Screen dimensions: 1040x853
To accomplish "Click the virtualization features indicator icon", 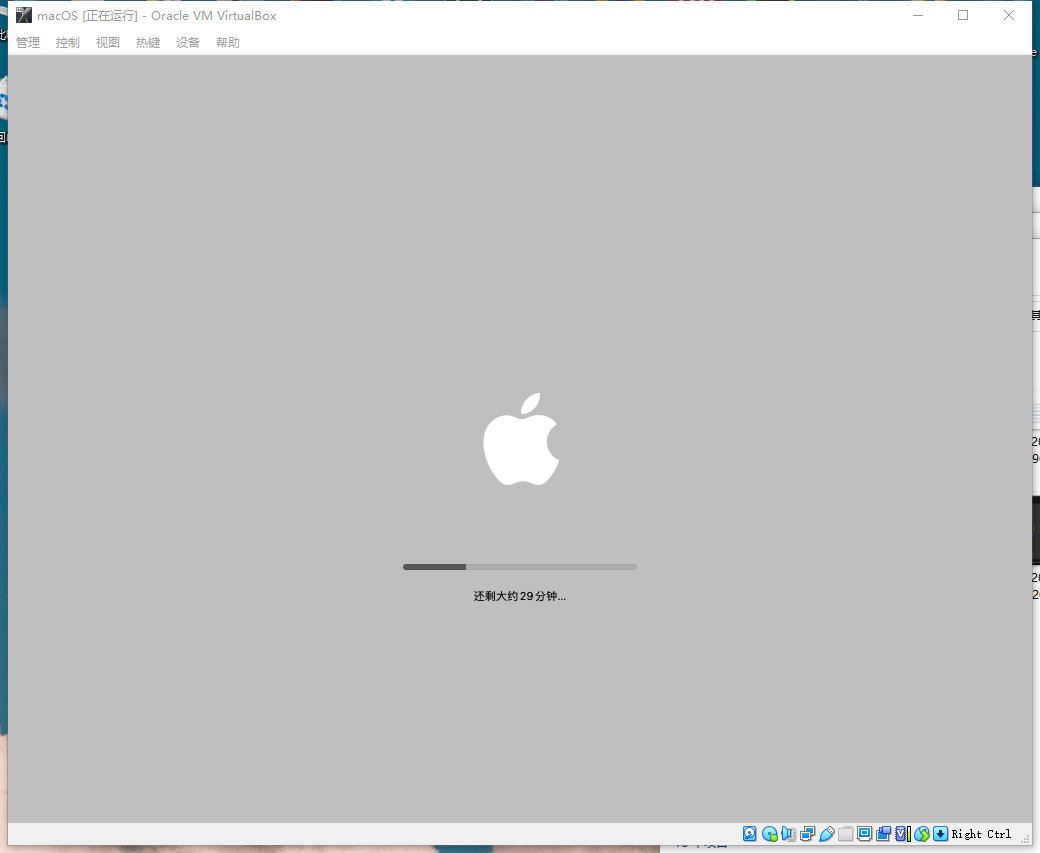I will [902, 833].
